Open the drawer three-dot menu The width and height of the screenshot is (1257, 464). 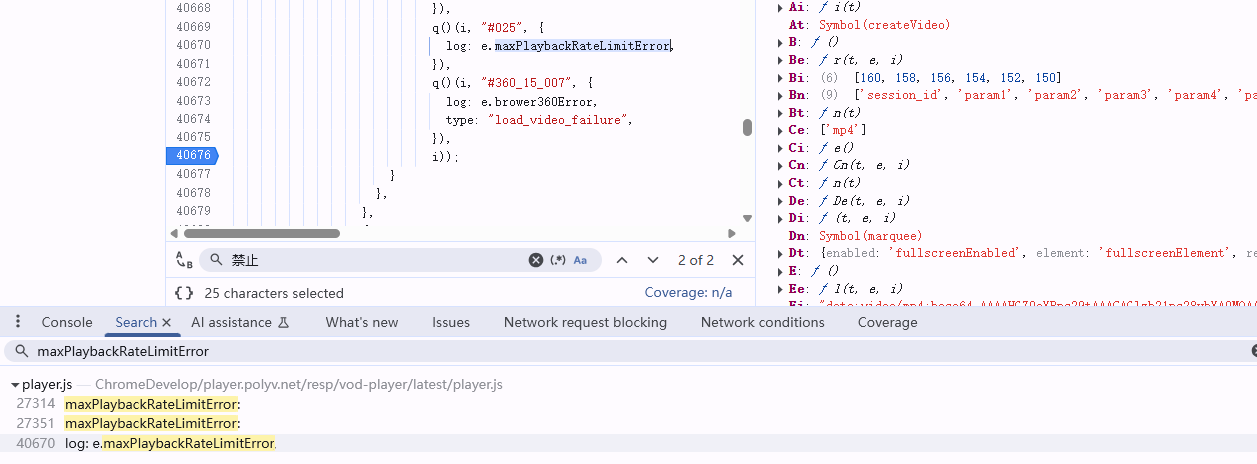18,322
